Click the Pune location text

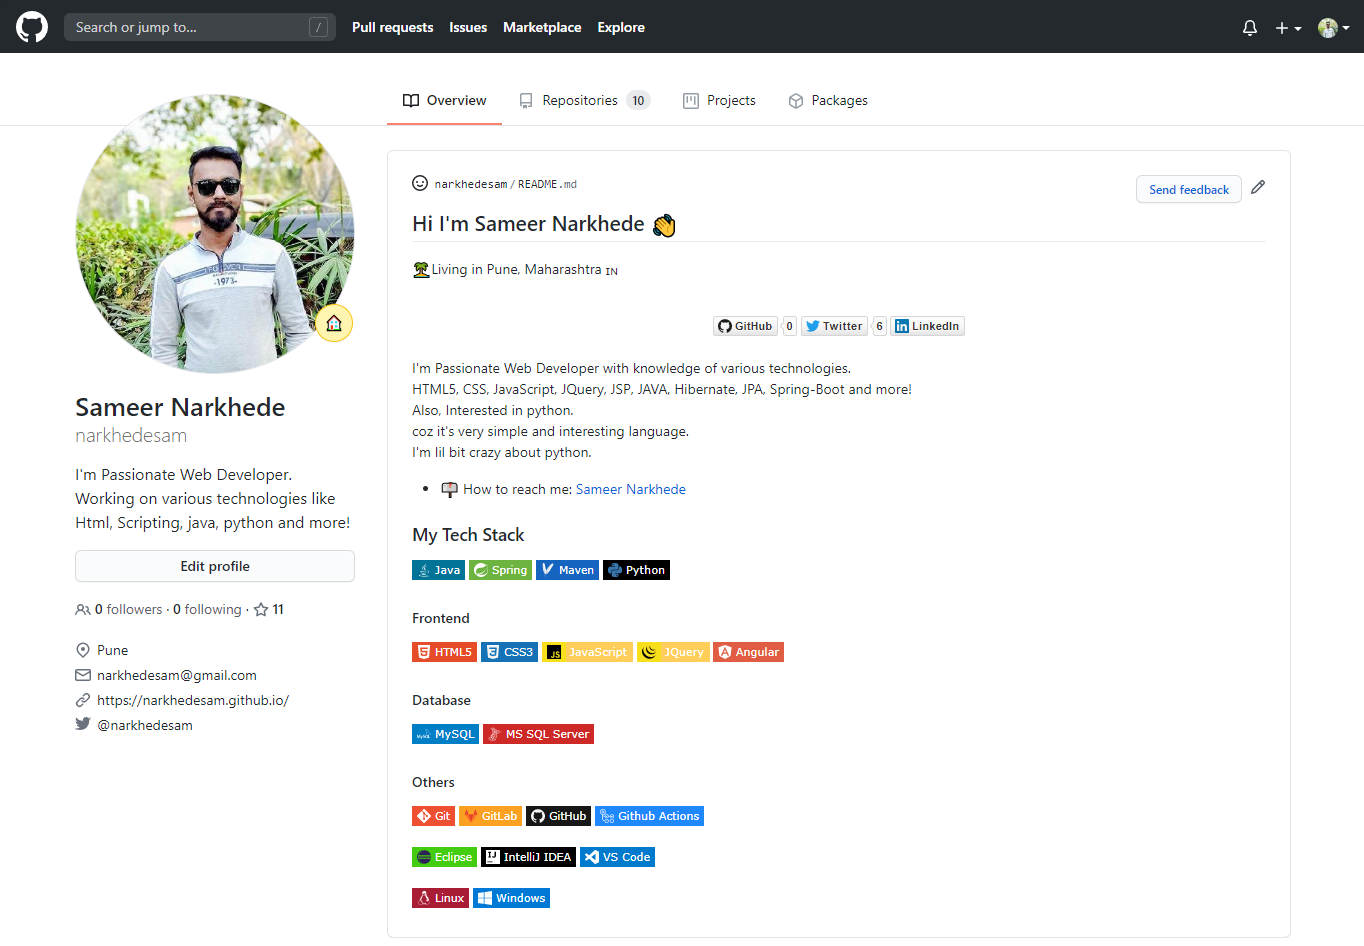point(112,650)
